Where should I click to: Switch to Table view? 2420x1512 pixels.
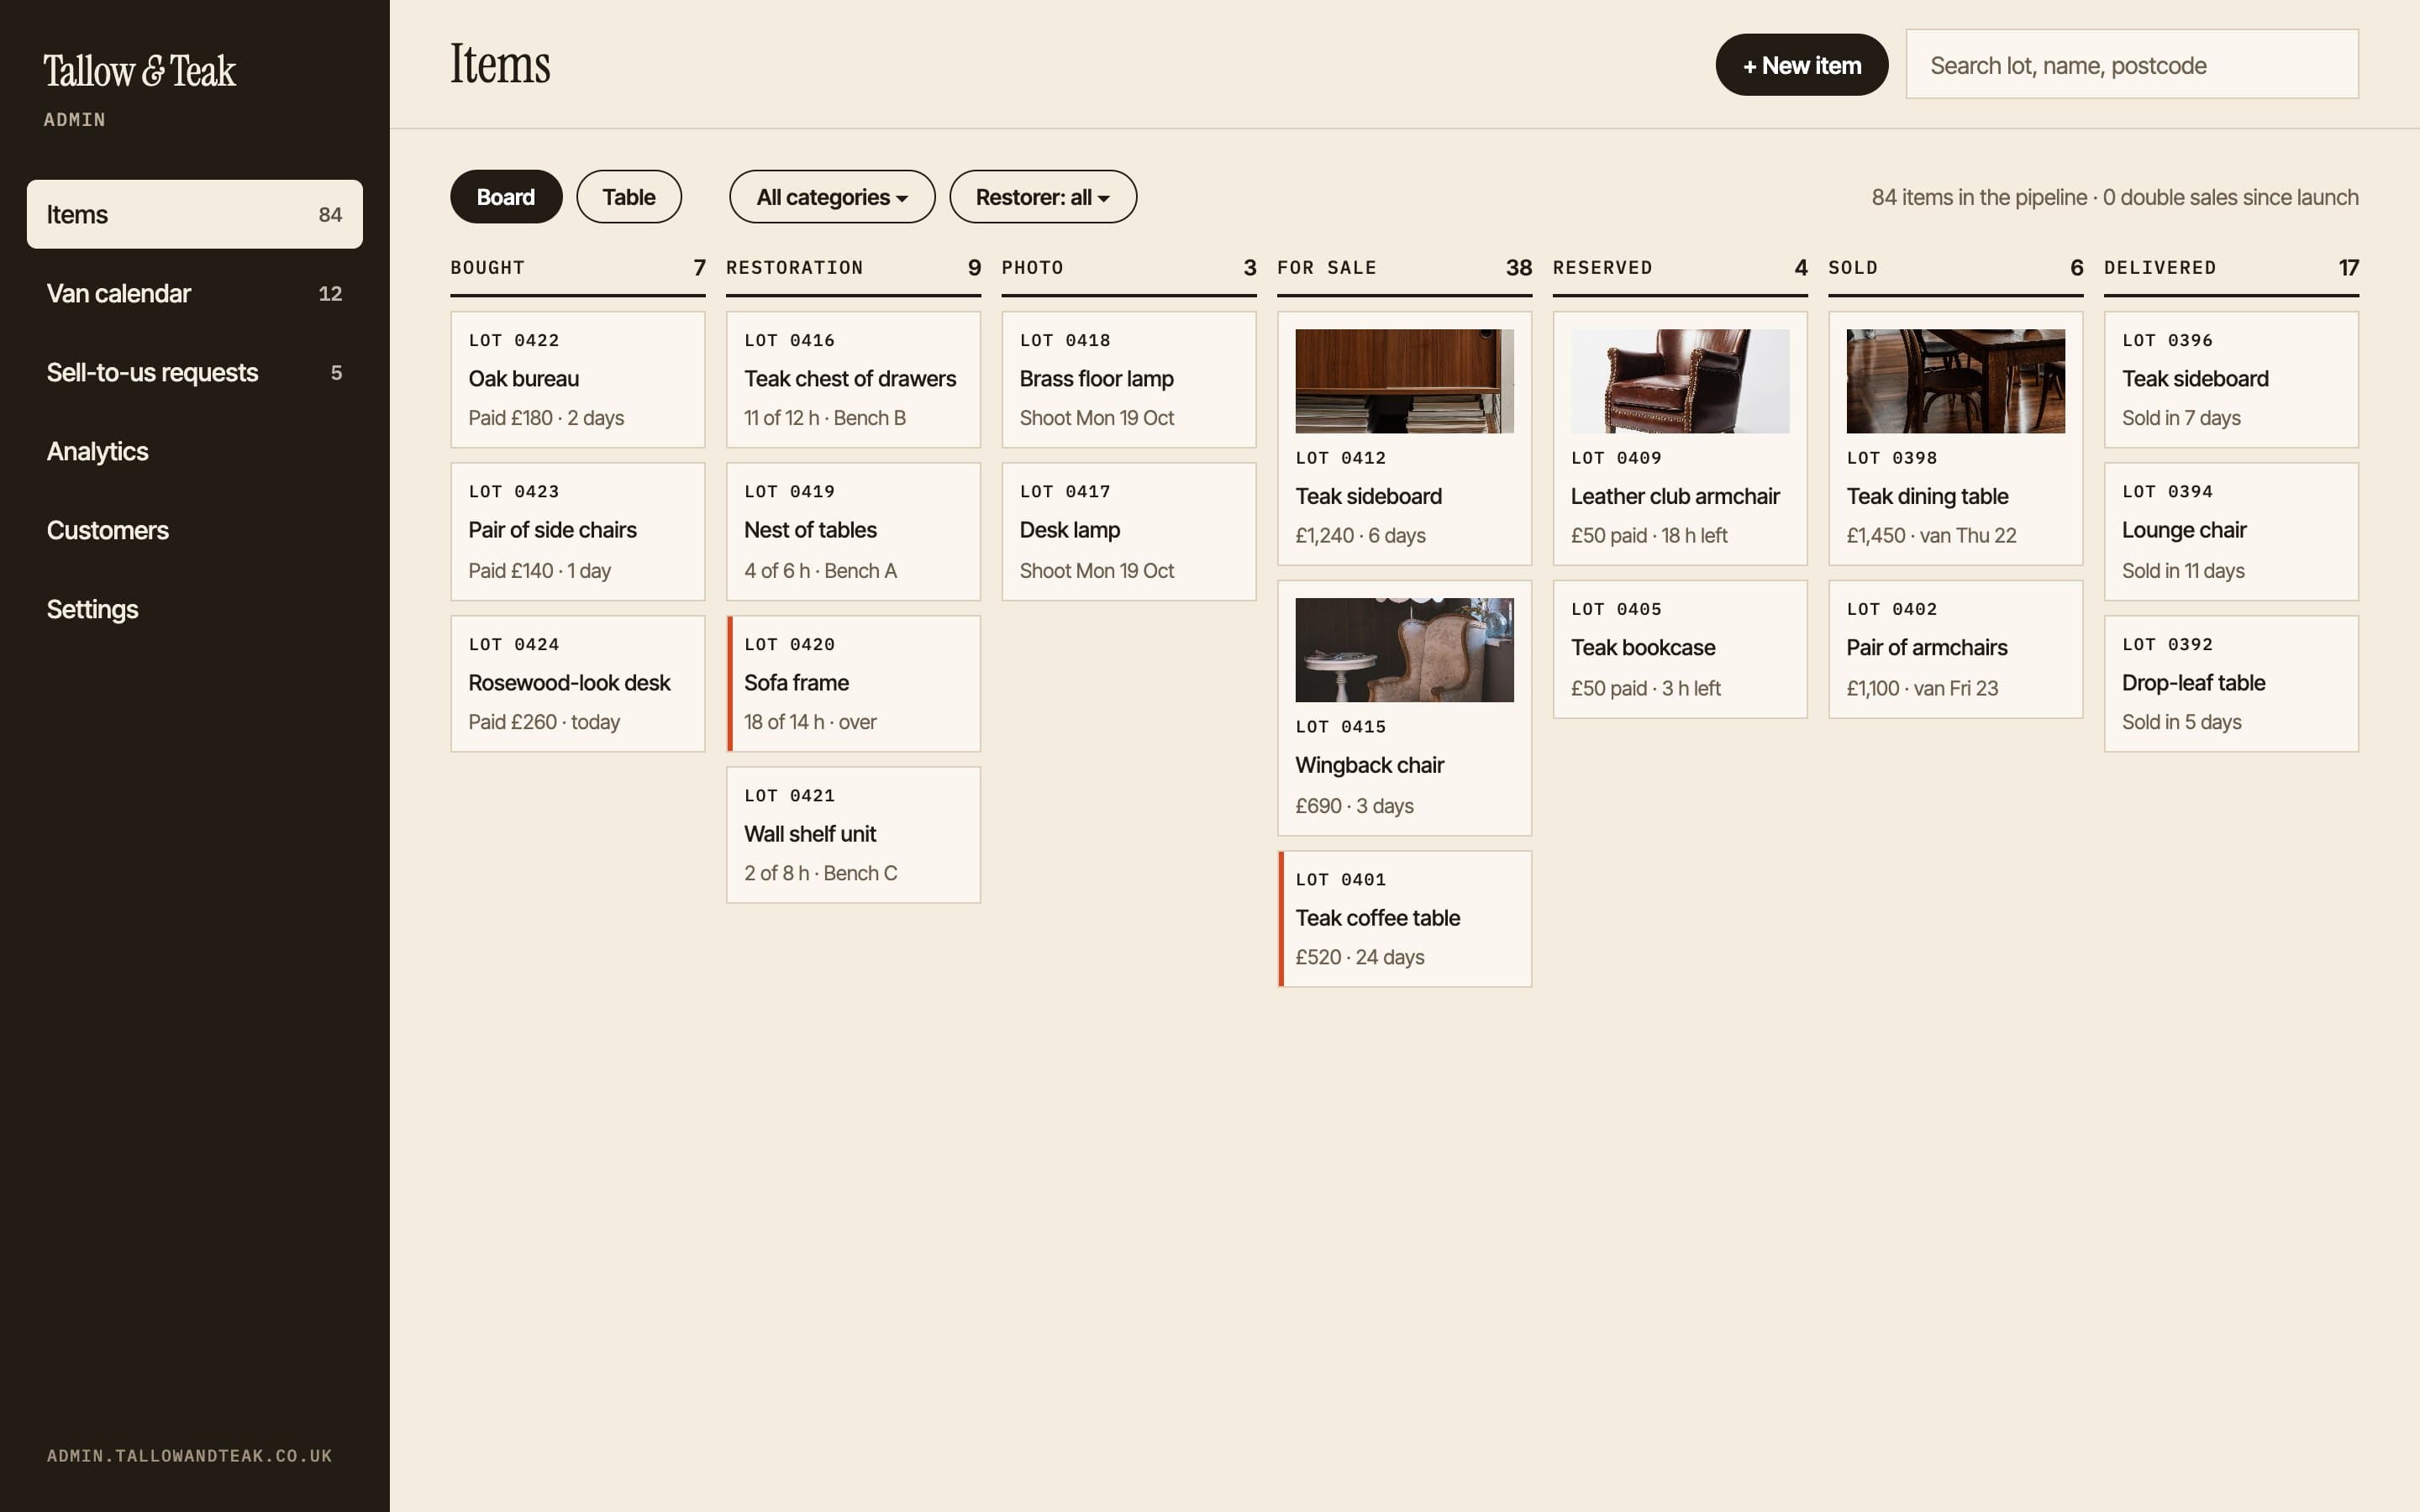click(x=629, y=197)
